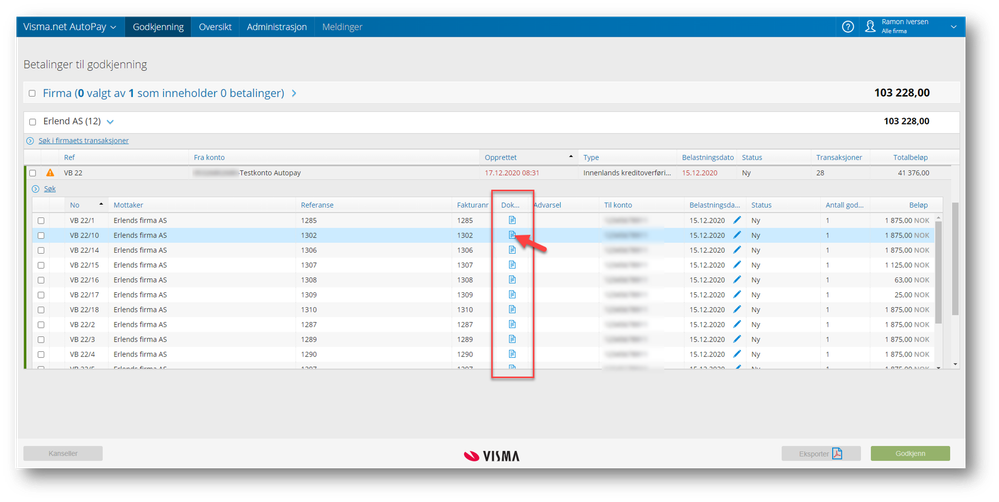Image resolution: width=999 pixels, height=502 pixels.
Task: Edit debit date pencil for VB 22/10
Action: click(x=737, y=235)
